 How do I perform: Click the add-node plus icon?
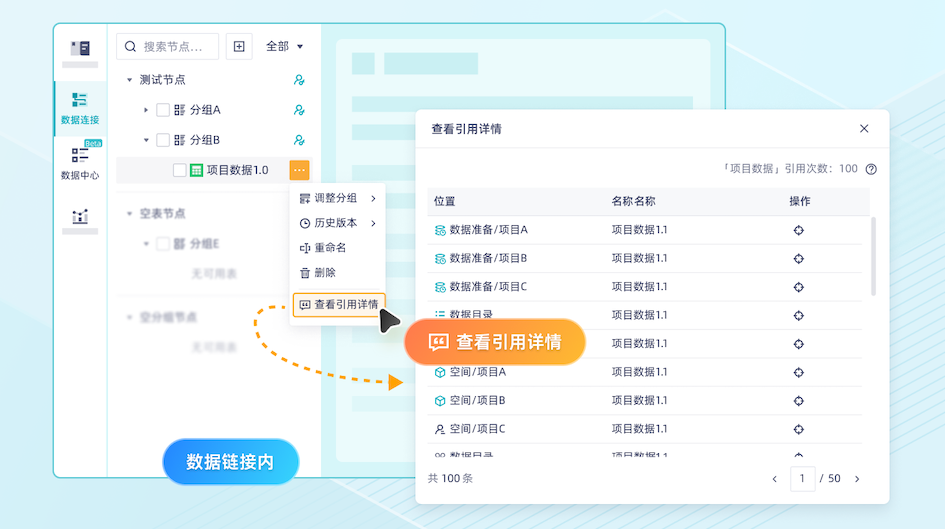(x=239, y=46)
